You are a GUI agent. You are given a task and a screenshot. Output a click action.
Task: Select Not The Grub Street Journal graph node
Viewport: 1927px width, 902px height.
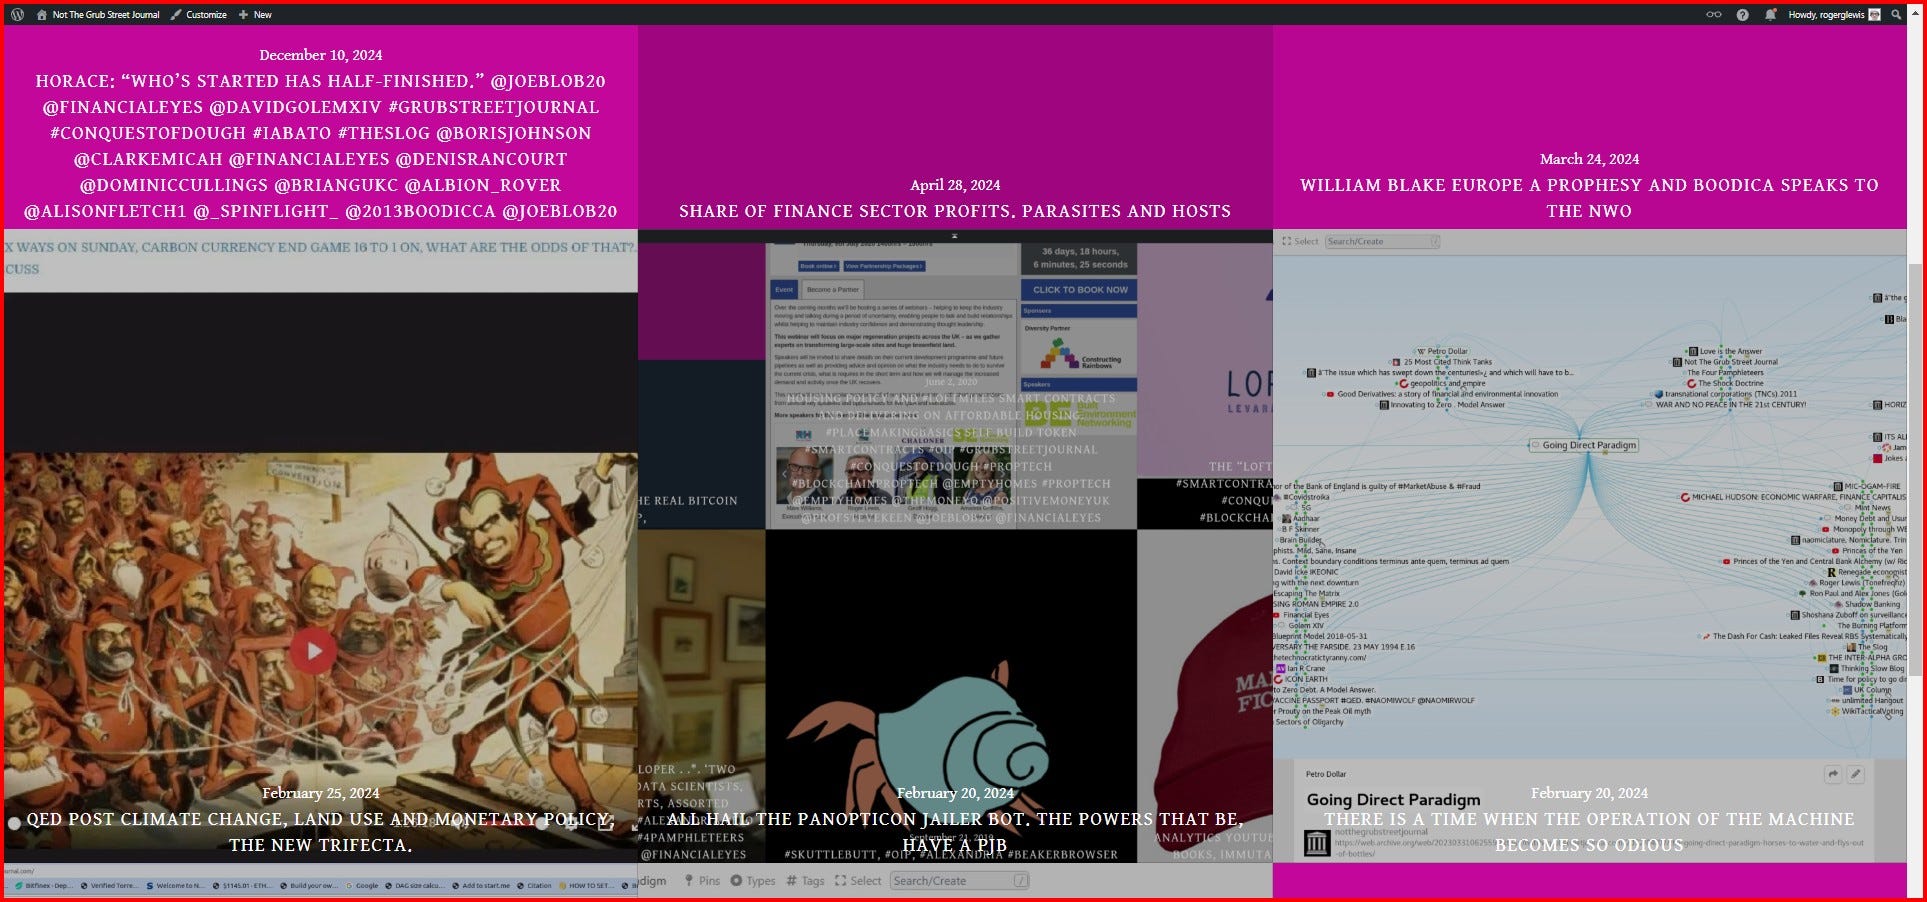click(x=1725, y=362)
